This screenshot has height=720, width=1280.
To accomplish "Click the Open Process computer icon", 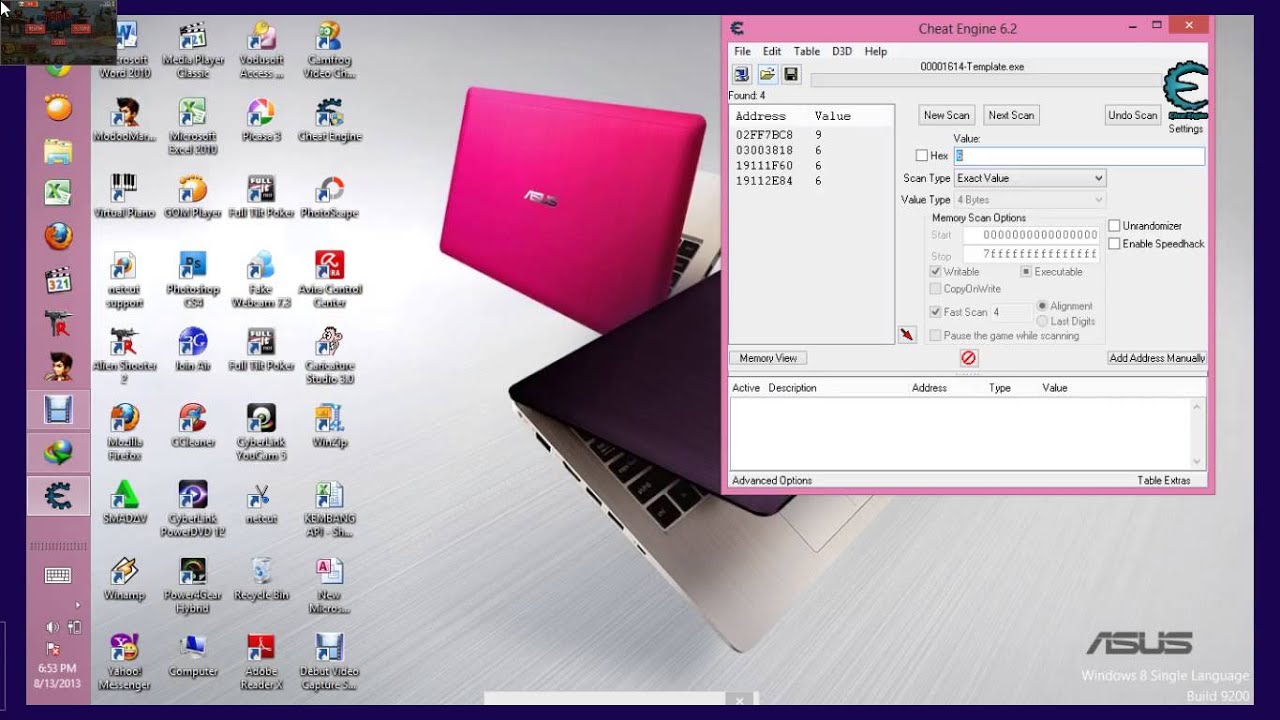I will coord(742,74).
